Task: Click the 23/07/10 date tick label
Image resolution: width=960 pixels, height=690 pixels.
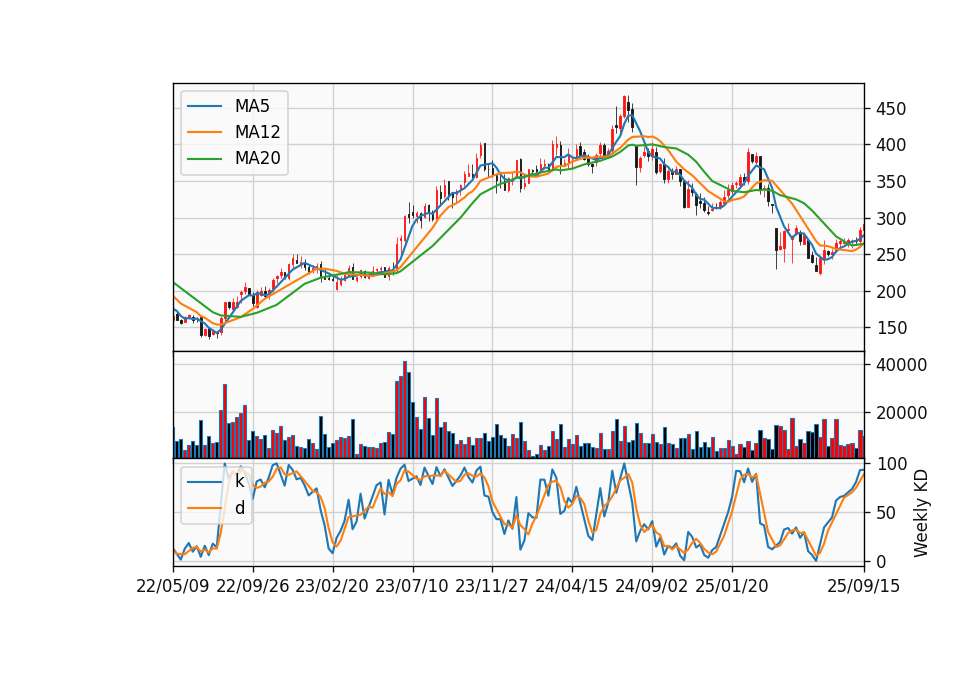Action: click(412, 586)
